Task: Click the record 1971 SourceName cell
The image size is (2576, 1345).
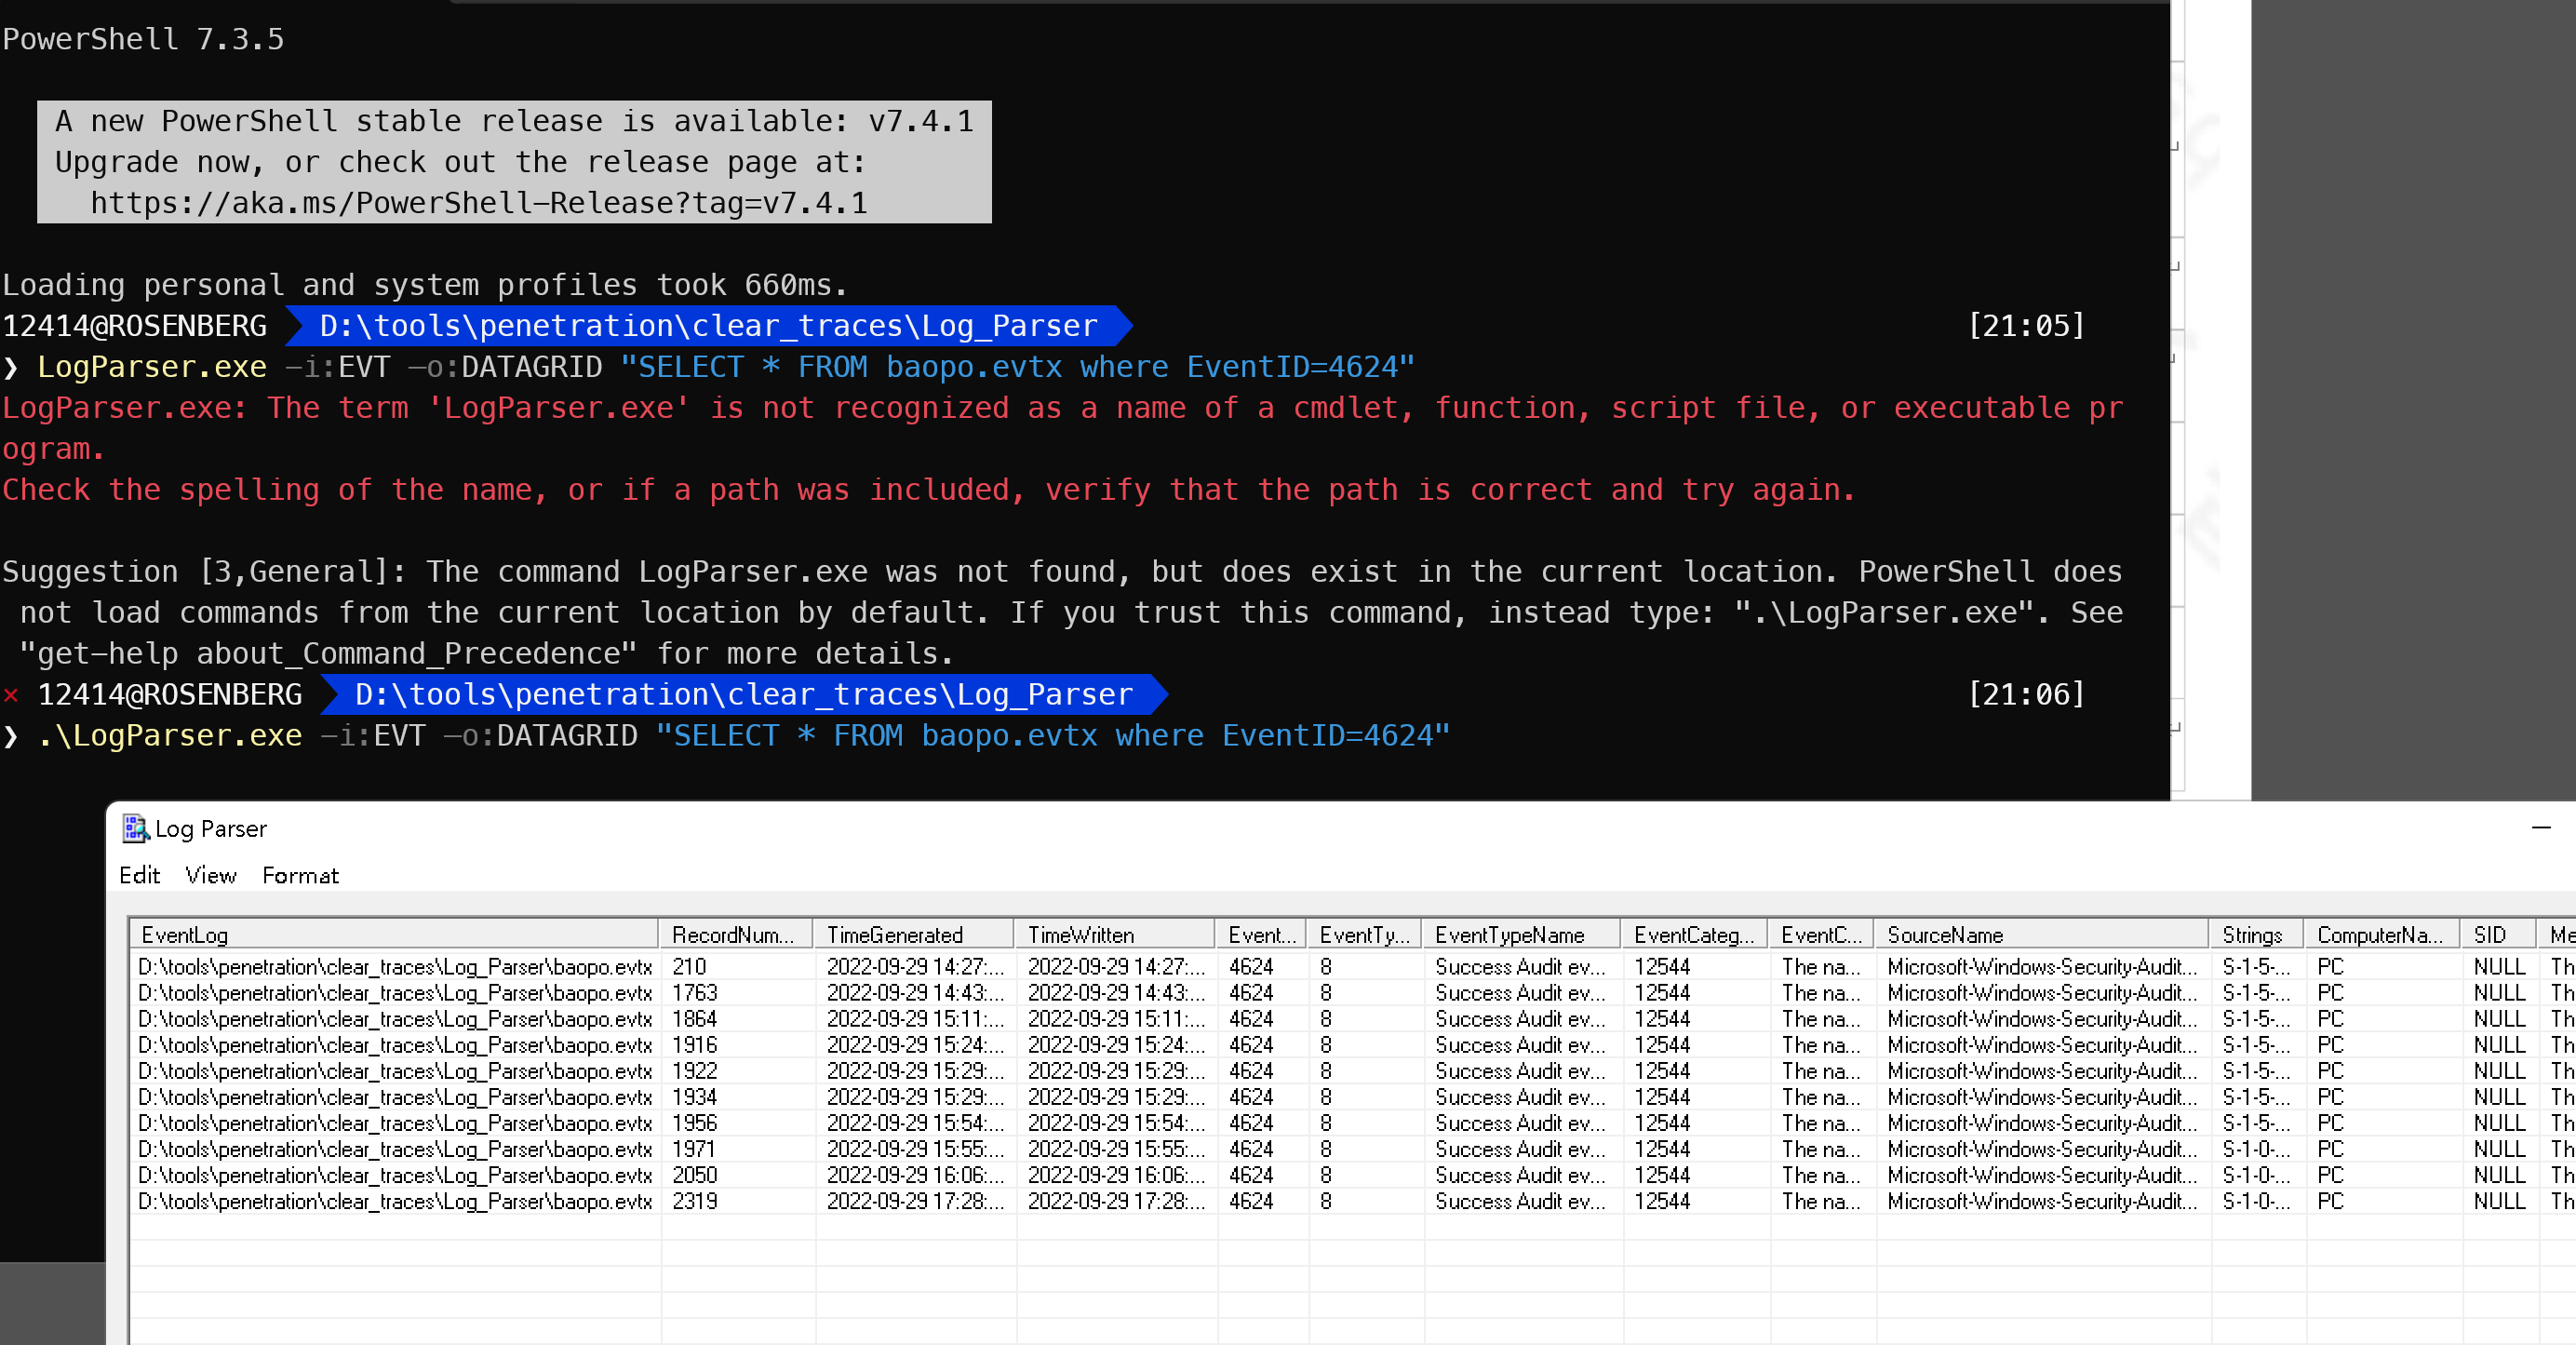Action: point(2040,1148)
